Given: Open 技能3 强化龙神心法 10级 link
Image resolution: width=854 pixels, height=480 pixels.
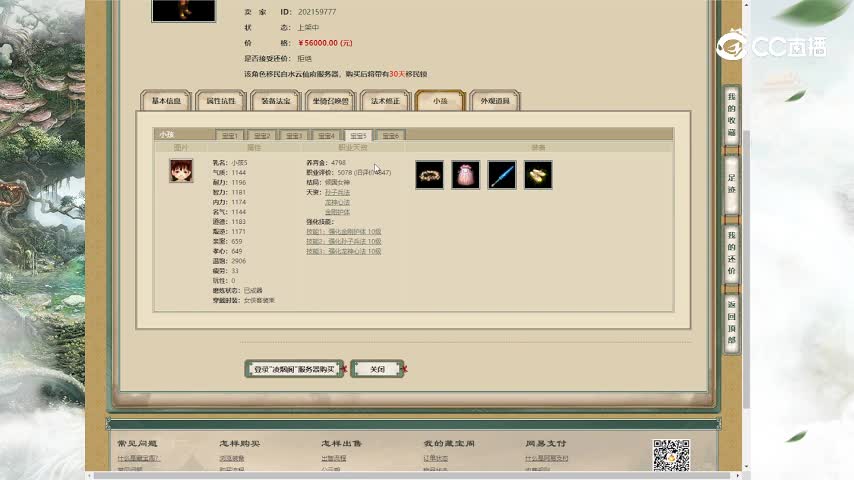Looking at the screenshot, I should point(344,251).
